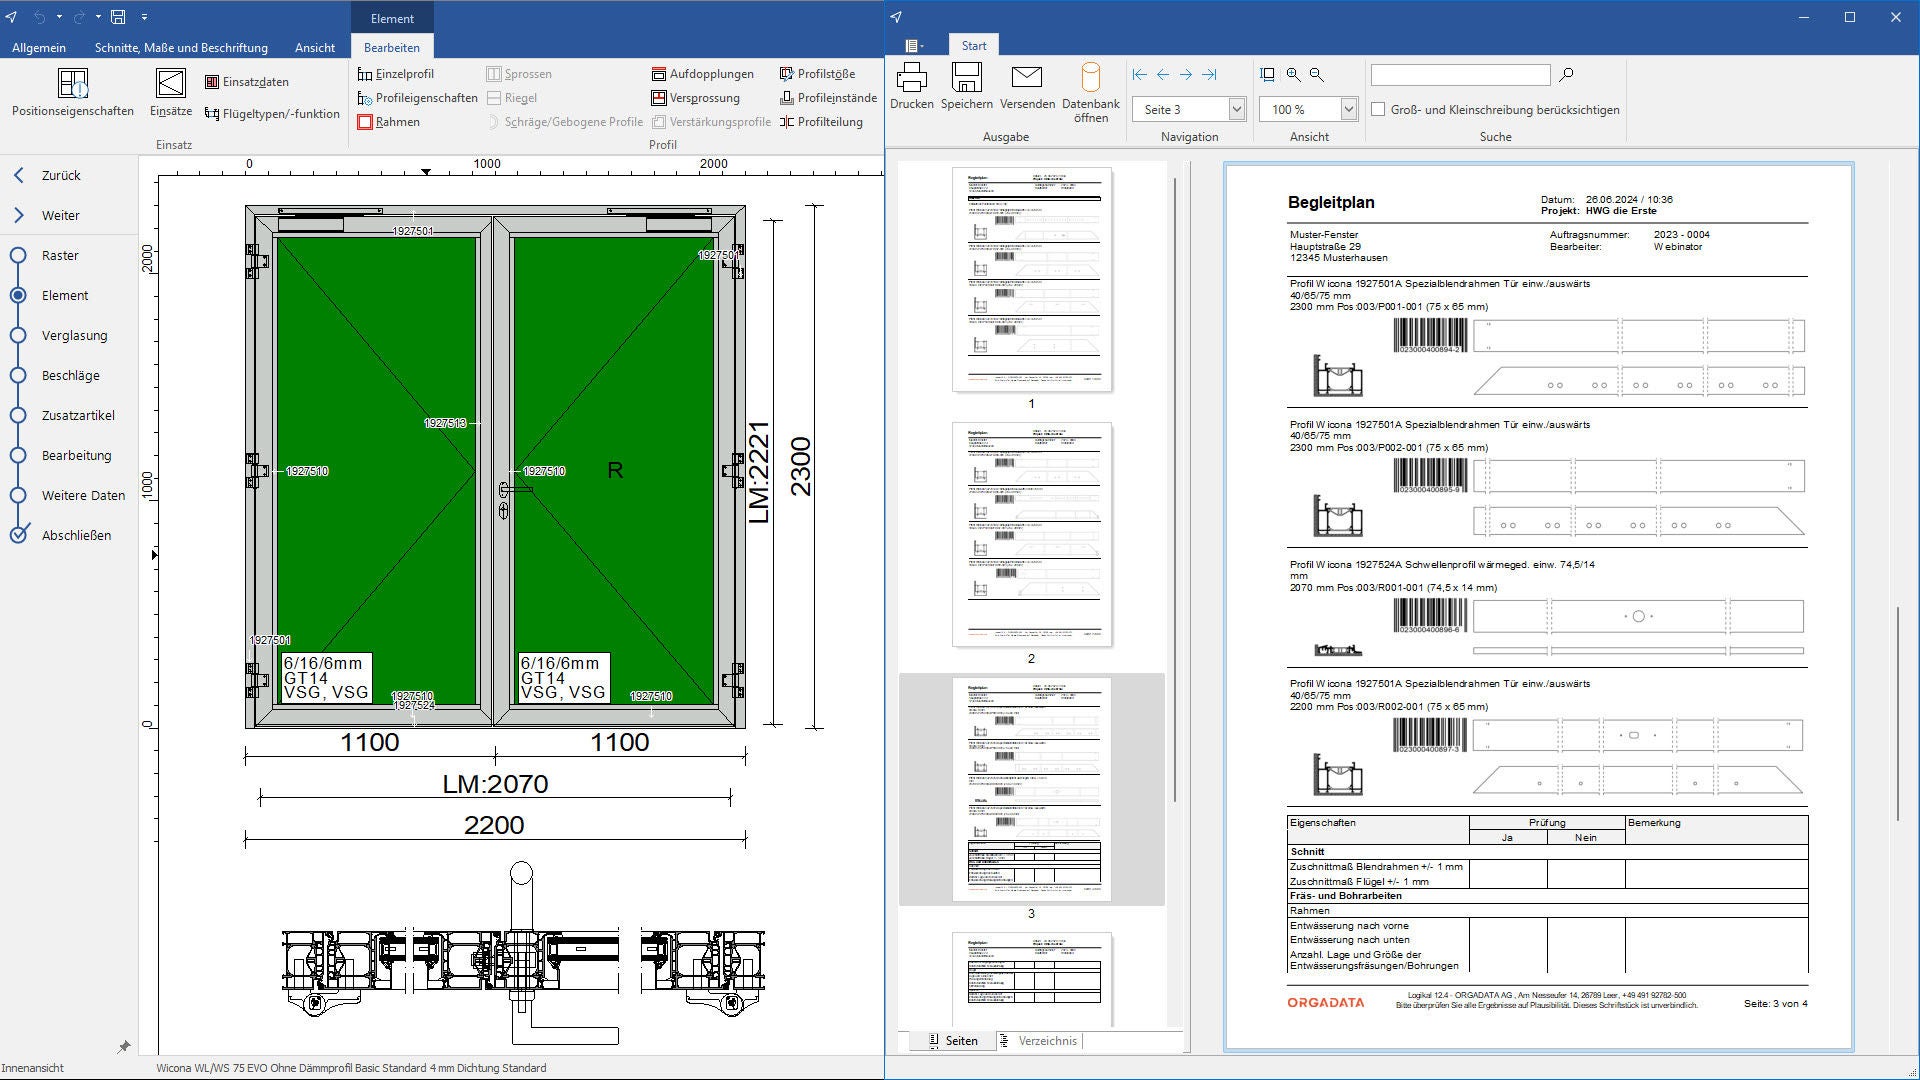This screenshot has height=1080, width=1920.
Task: Switch to the Seiten tab
Action: pos(954,1041)
